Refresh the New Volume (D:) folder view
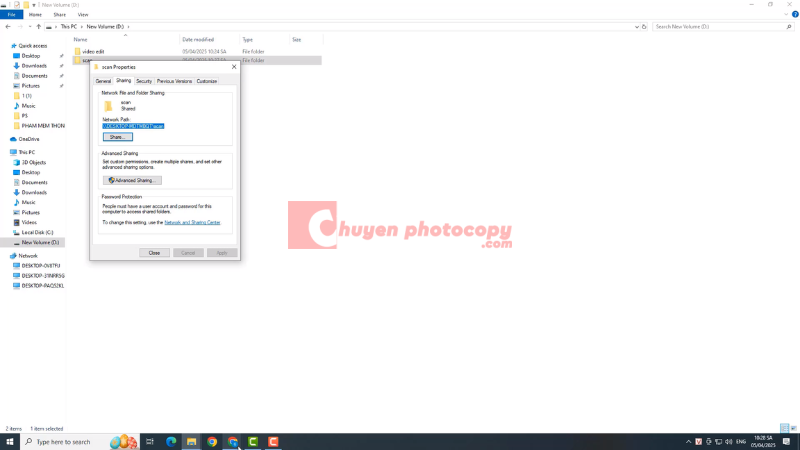 tap(644, 27)
